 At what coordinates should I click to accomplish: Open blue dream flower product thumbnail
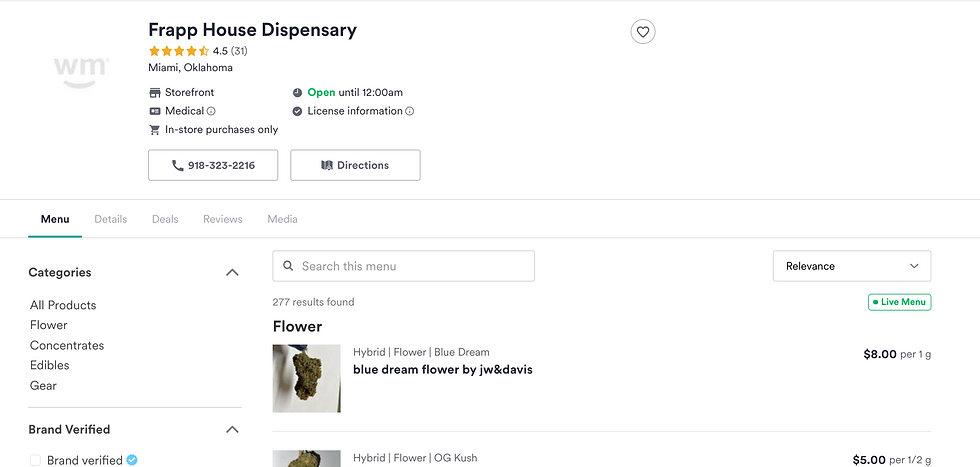pyautogui.click(x=306, y=378)
